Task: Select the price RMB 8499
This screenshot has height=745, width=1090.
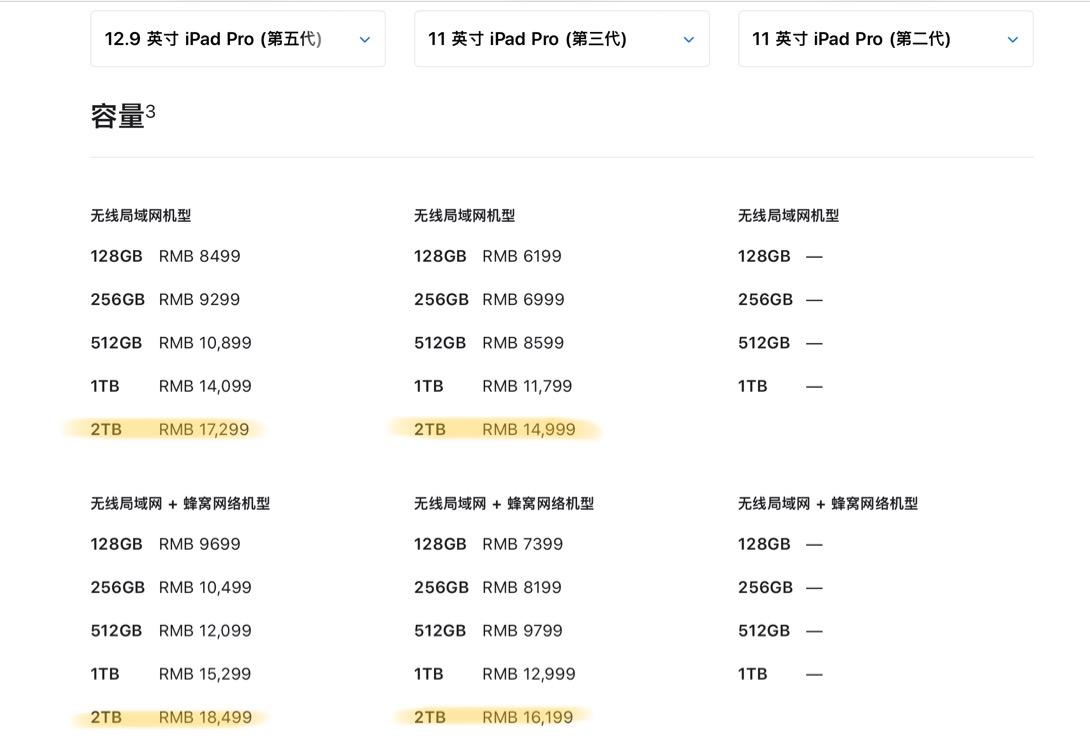Action: click(x=200, y=256)
